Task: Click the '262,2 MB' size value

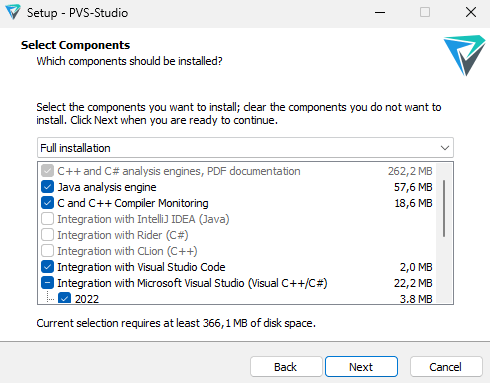Action: [x=410, y=171]
